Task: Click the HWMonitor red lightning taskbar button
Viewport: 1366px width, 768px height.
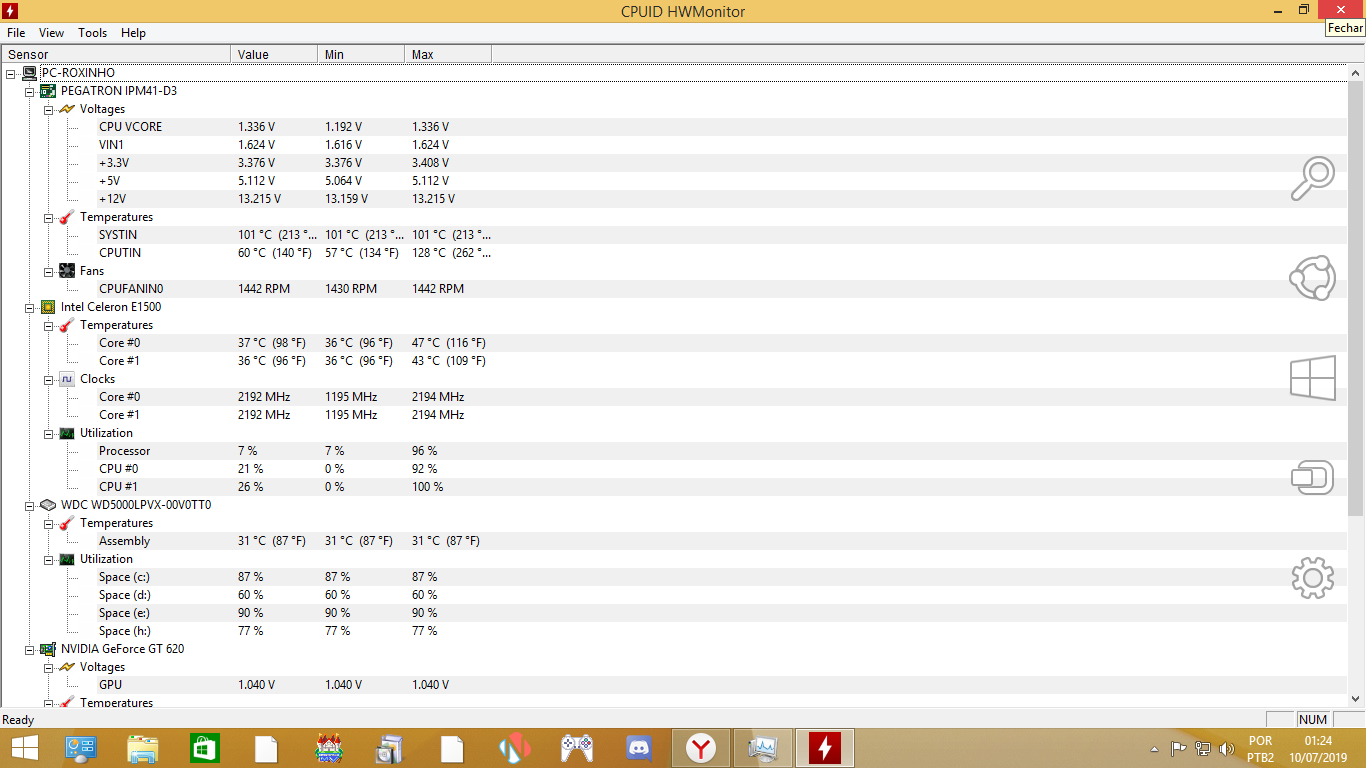Action: click(825, 748)
